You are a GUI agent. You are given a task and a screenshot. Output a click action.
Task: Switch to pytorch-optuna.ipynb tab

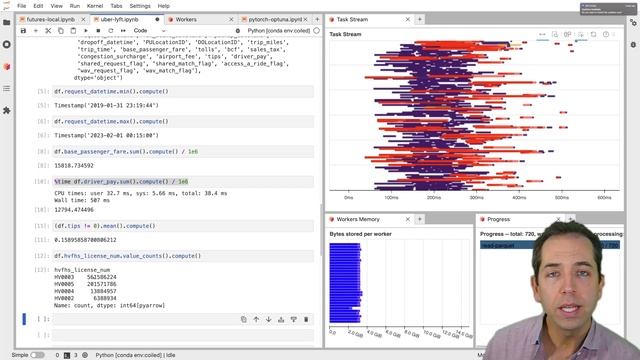point(275,19)
